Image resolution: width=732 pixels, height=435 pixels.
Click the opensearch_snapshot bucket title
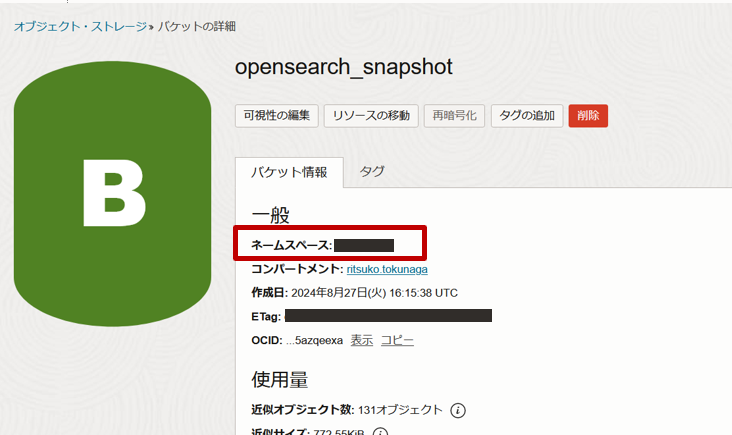pyautogui.click(x=344, y=67)
